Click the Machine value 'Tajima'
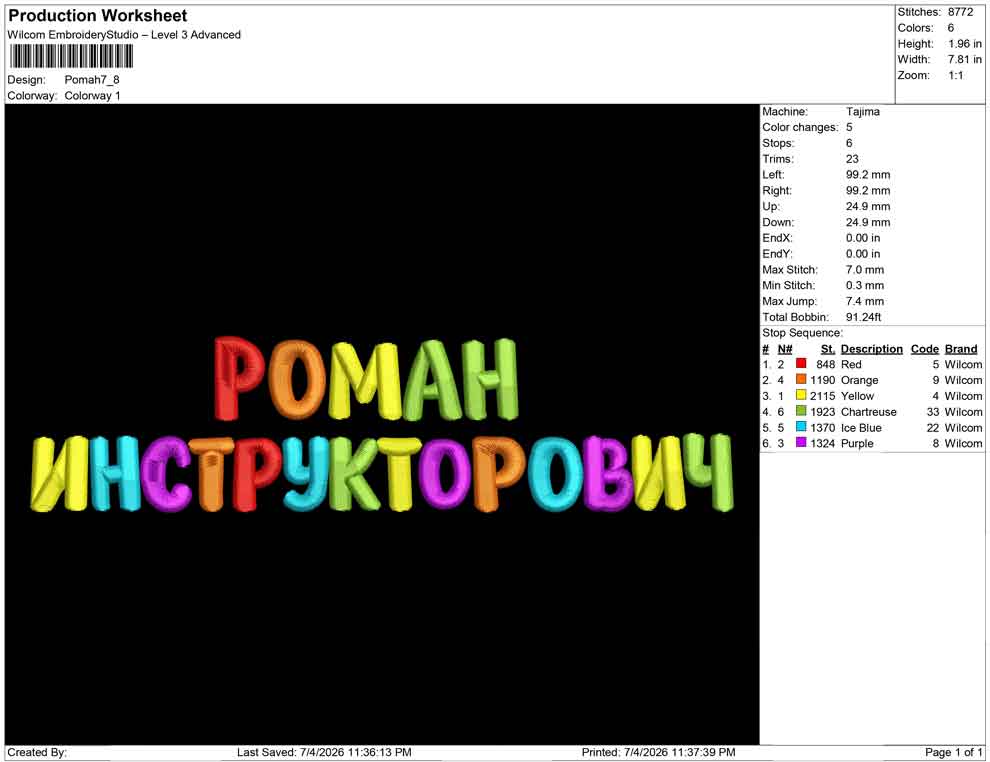Image resolution: width=990 pixels, height=762 pixels. click(x=862, y=111)
